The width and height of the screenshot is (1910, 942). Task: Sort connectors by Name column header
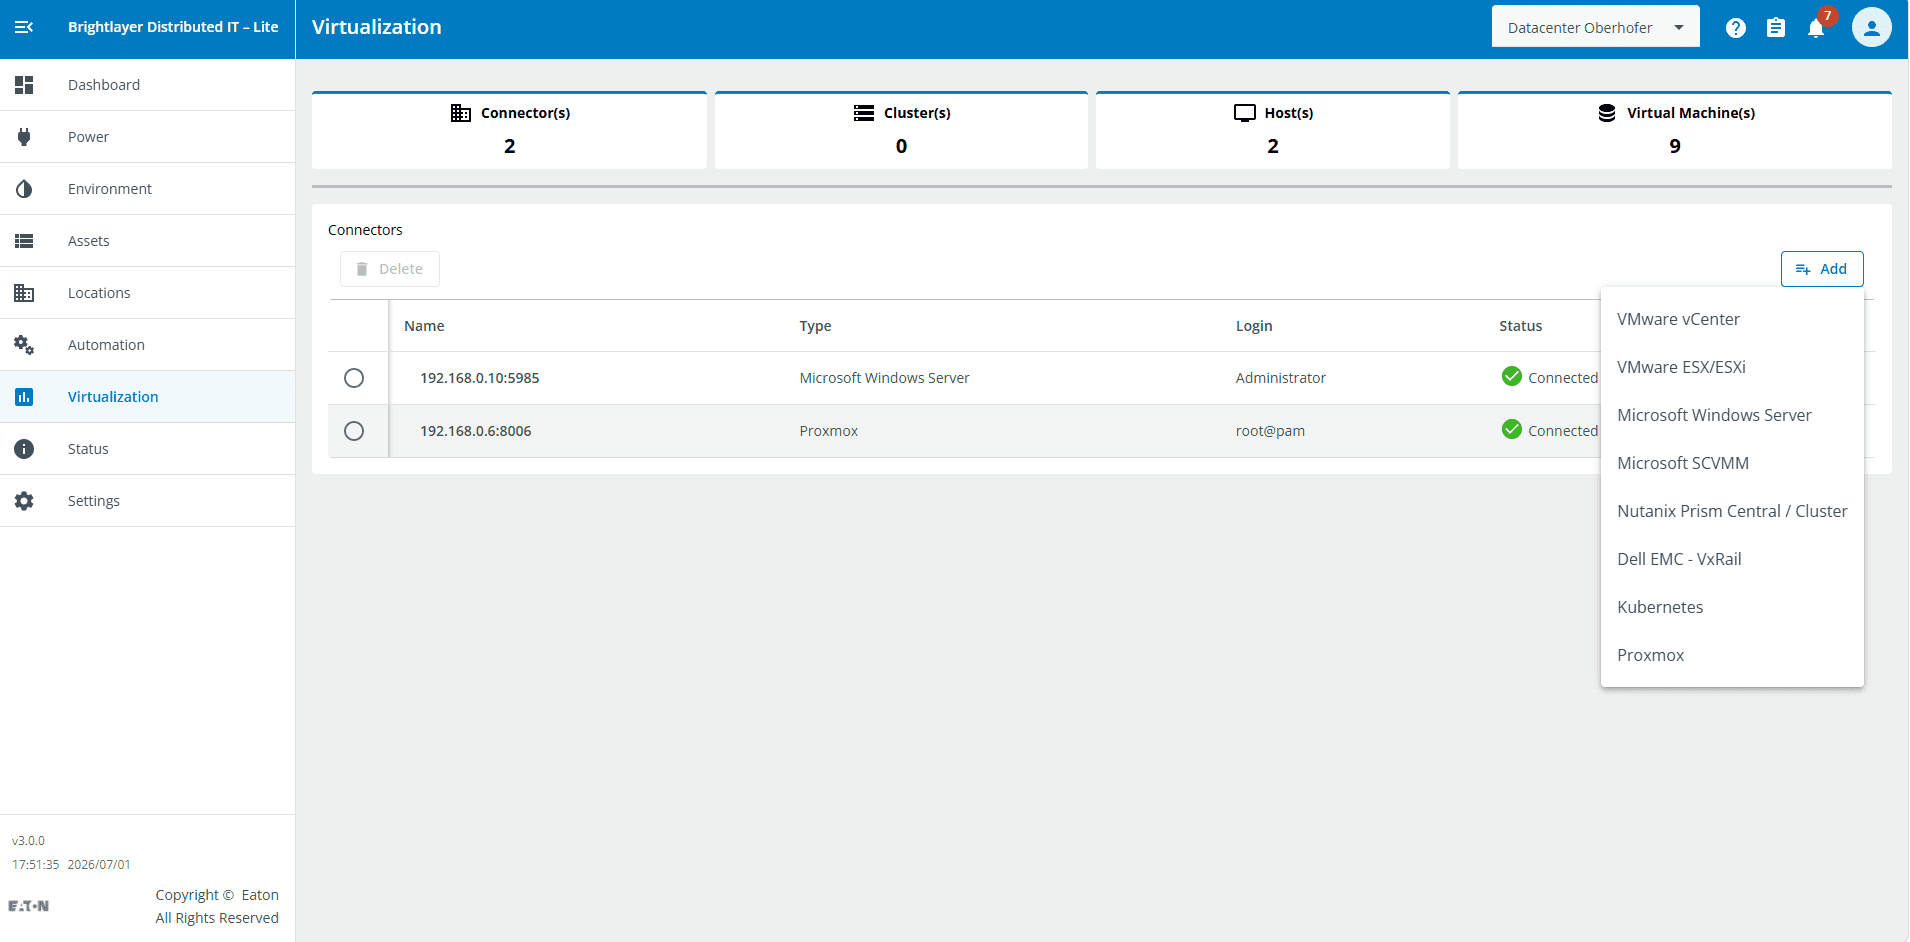(x=424, y=326)
